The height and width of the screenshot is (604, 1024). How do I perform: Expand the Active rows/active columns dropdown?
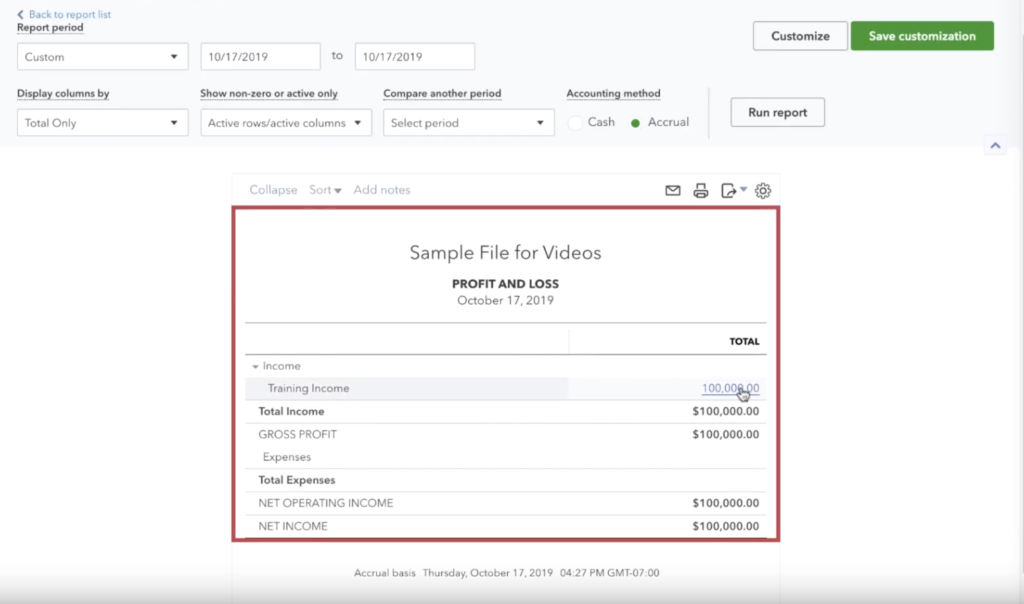coord(286,123)
